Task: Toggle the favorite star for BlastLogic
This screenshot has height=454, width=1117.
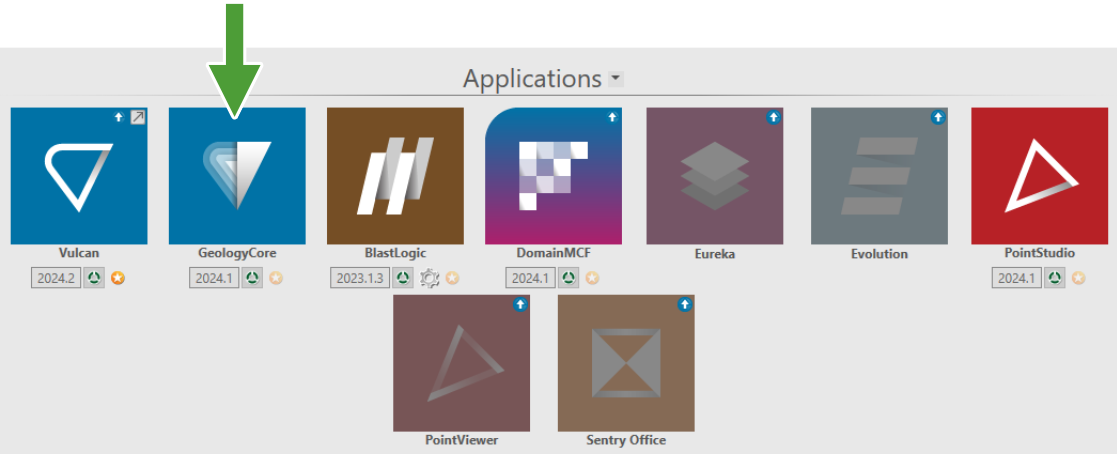Action: tap(452, 278)
